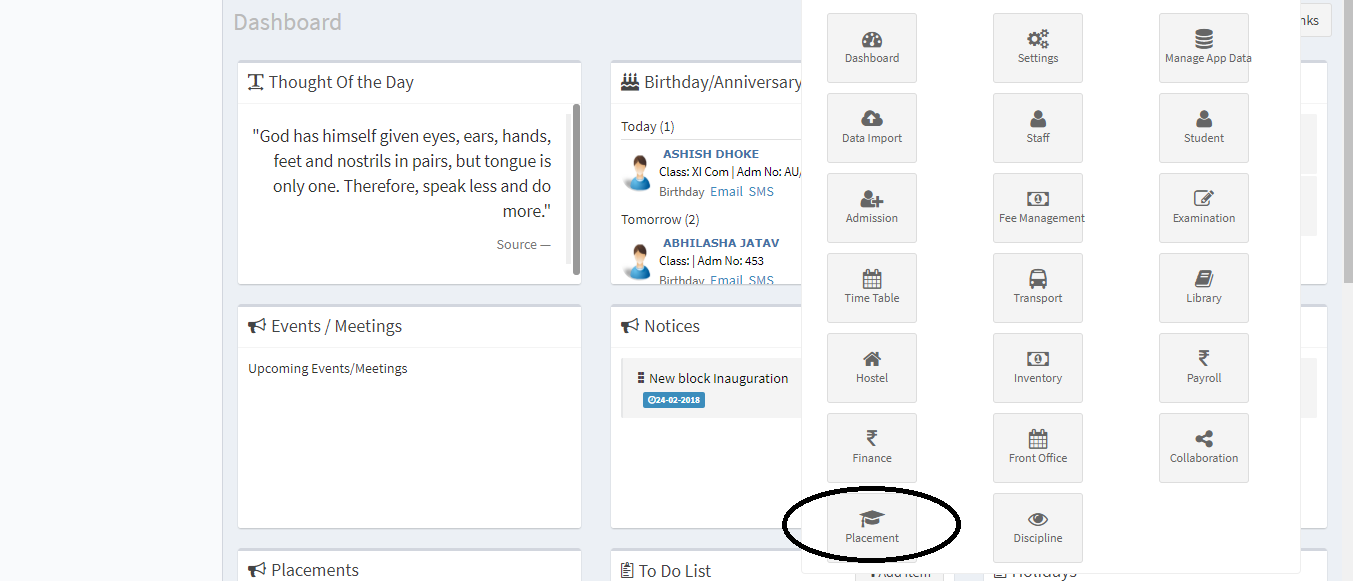Open the Finance module tile
The image size is (1353, 581).
[x=872, y=448]
